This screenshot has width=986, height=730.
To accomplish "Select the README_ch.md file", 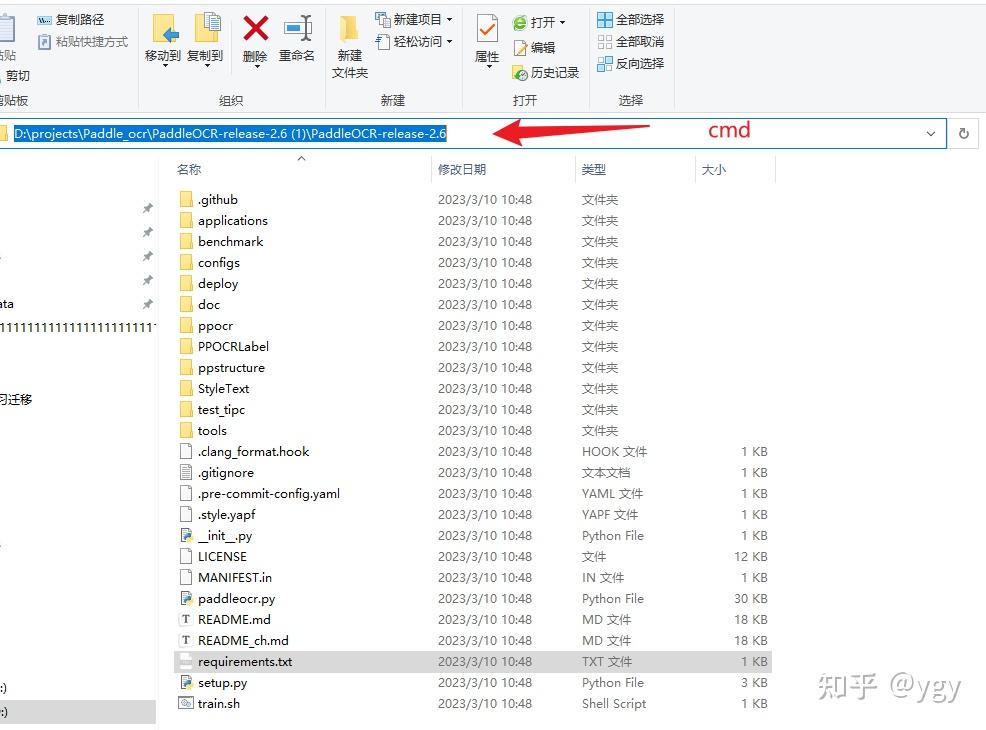I will pos(243,640).
